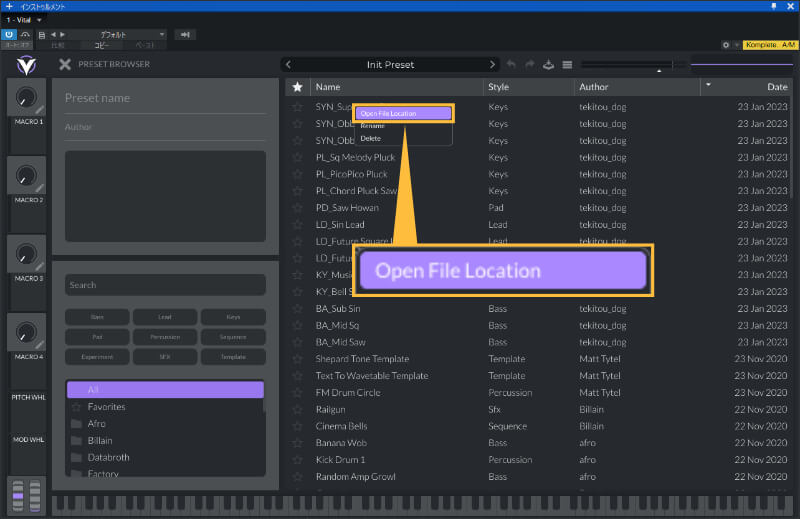
Task: Filter presets by the Percussion tag
Action: point(165,337)
